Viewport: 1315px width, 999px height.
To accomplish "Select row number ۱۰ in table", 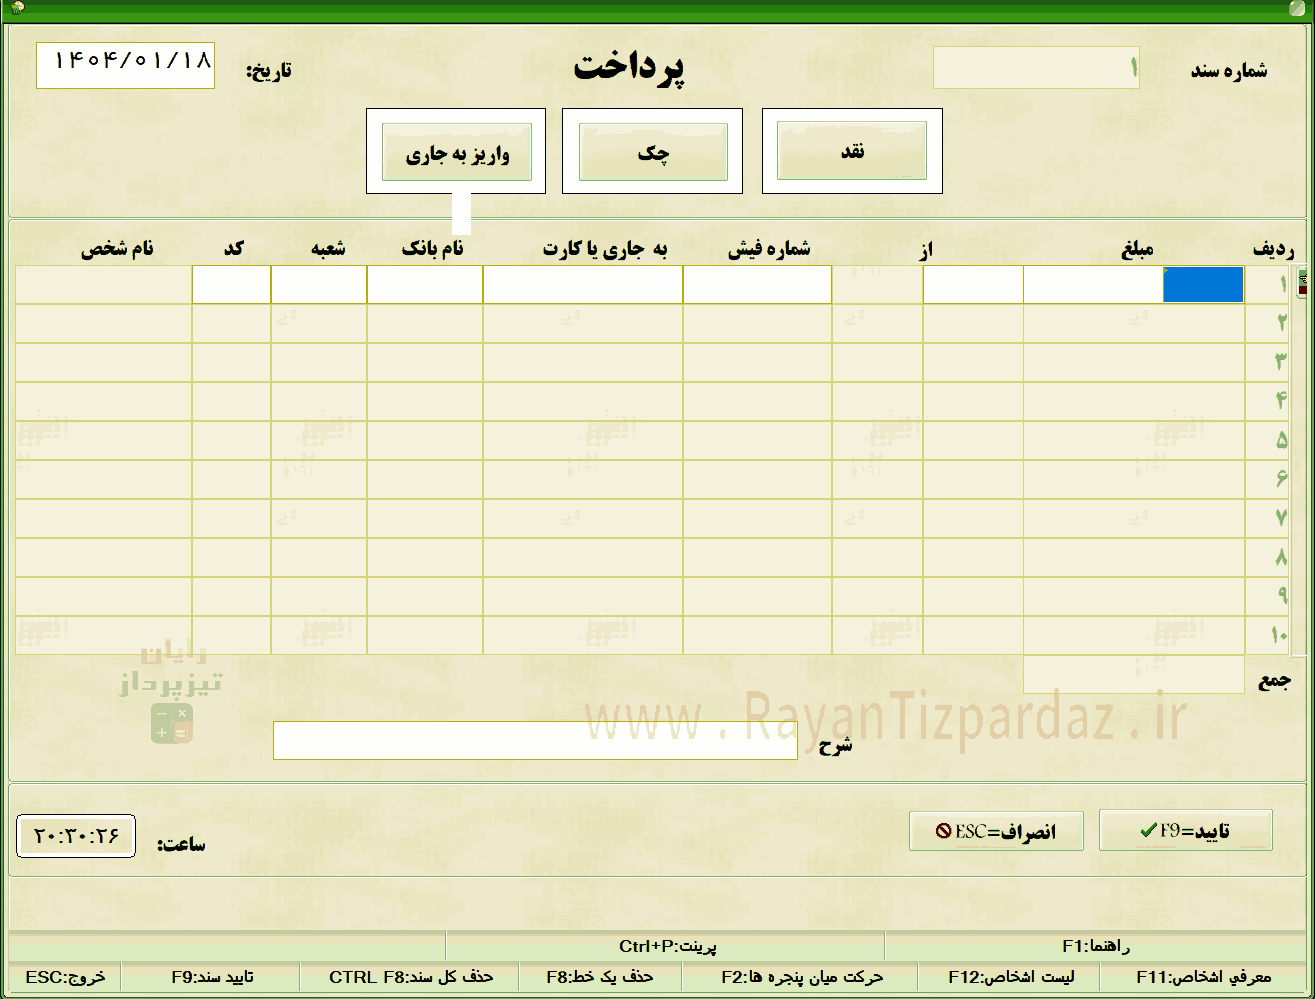I will pos(1279,635).
